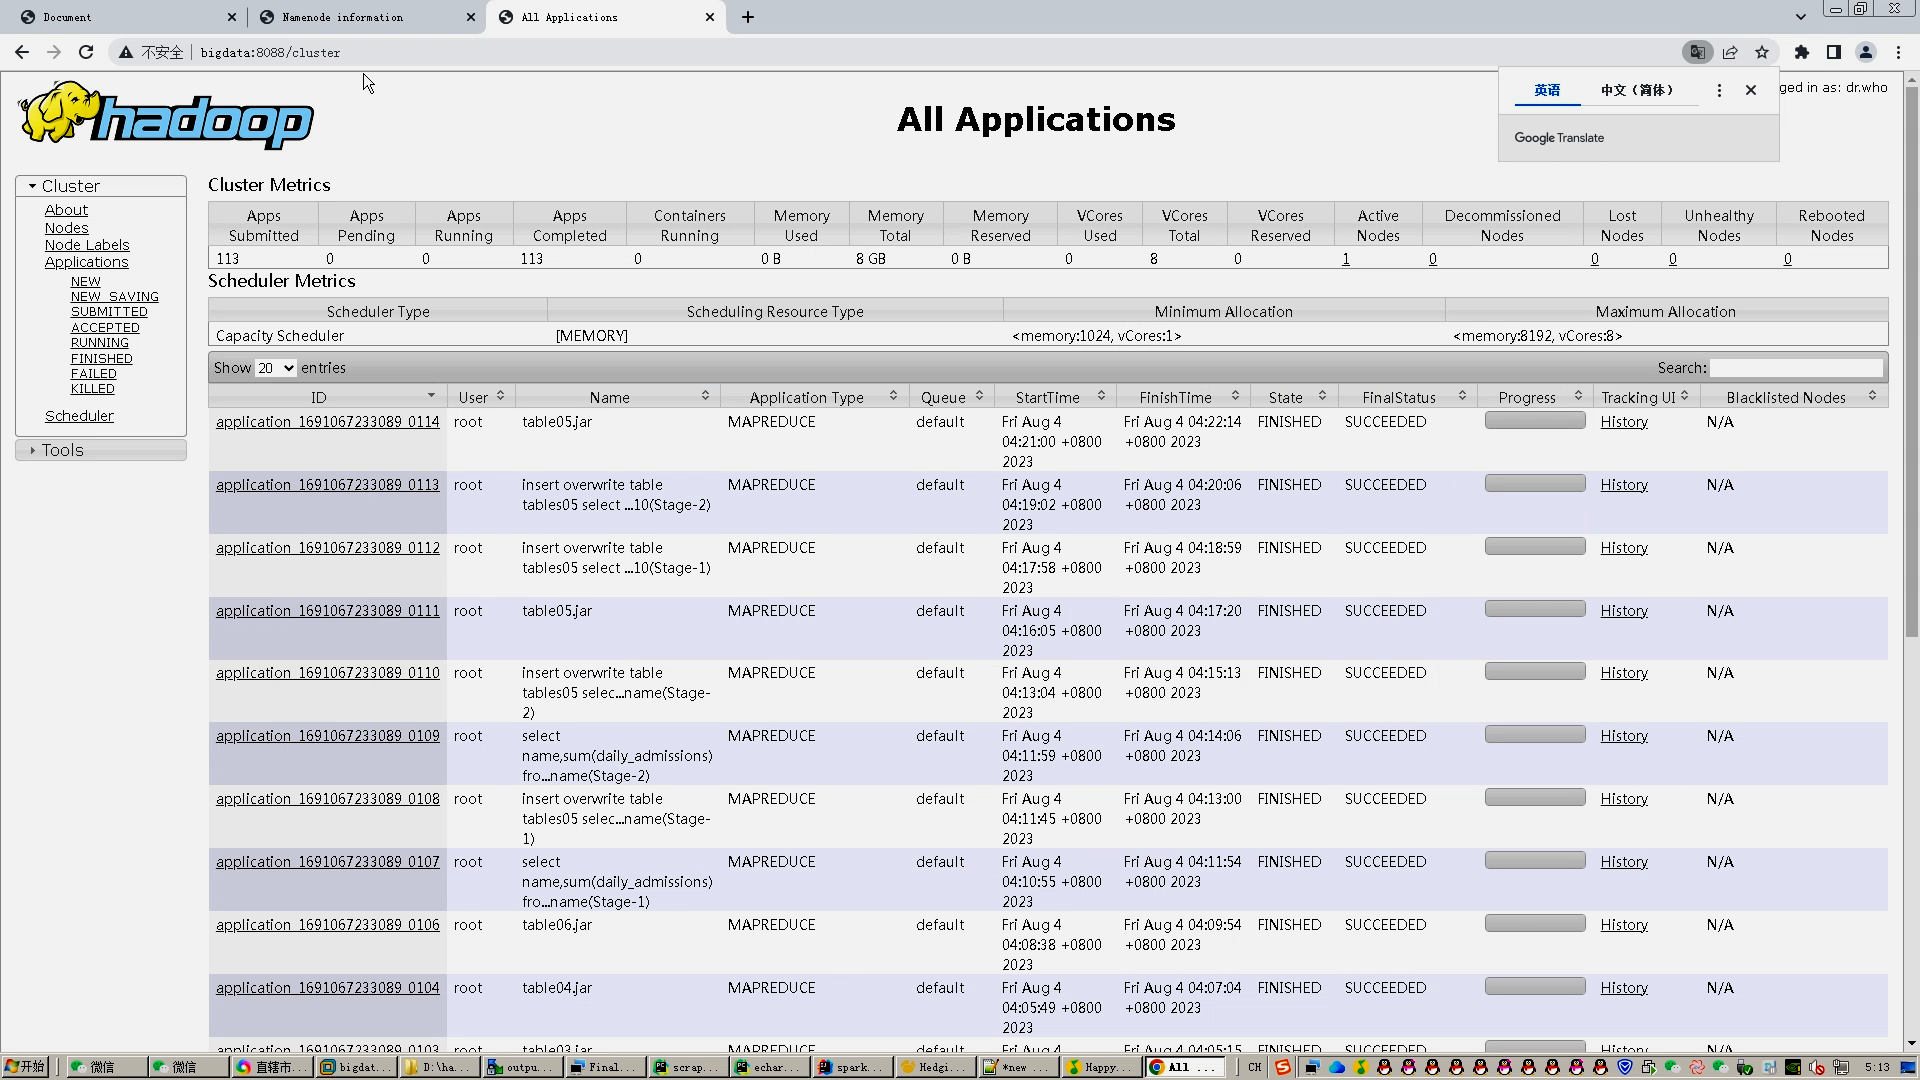
Task: Close the Google Translate popup
Action: (x=1751, y=90)
